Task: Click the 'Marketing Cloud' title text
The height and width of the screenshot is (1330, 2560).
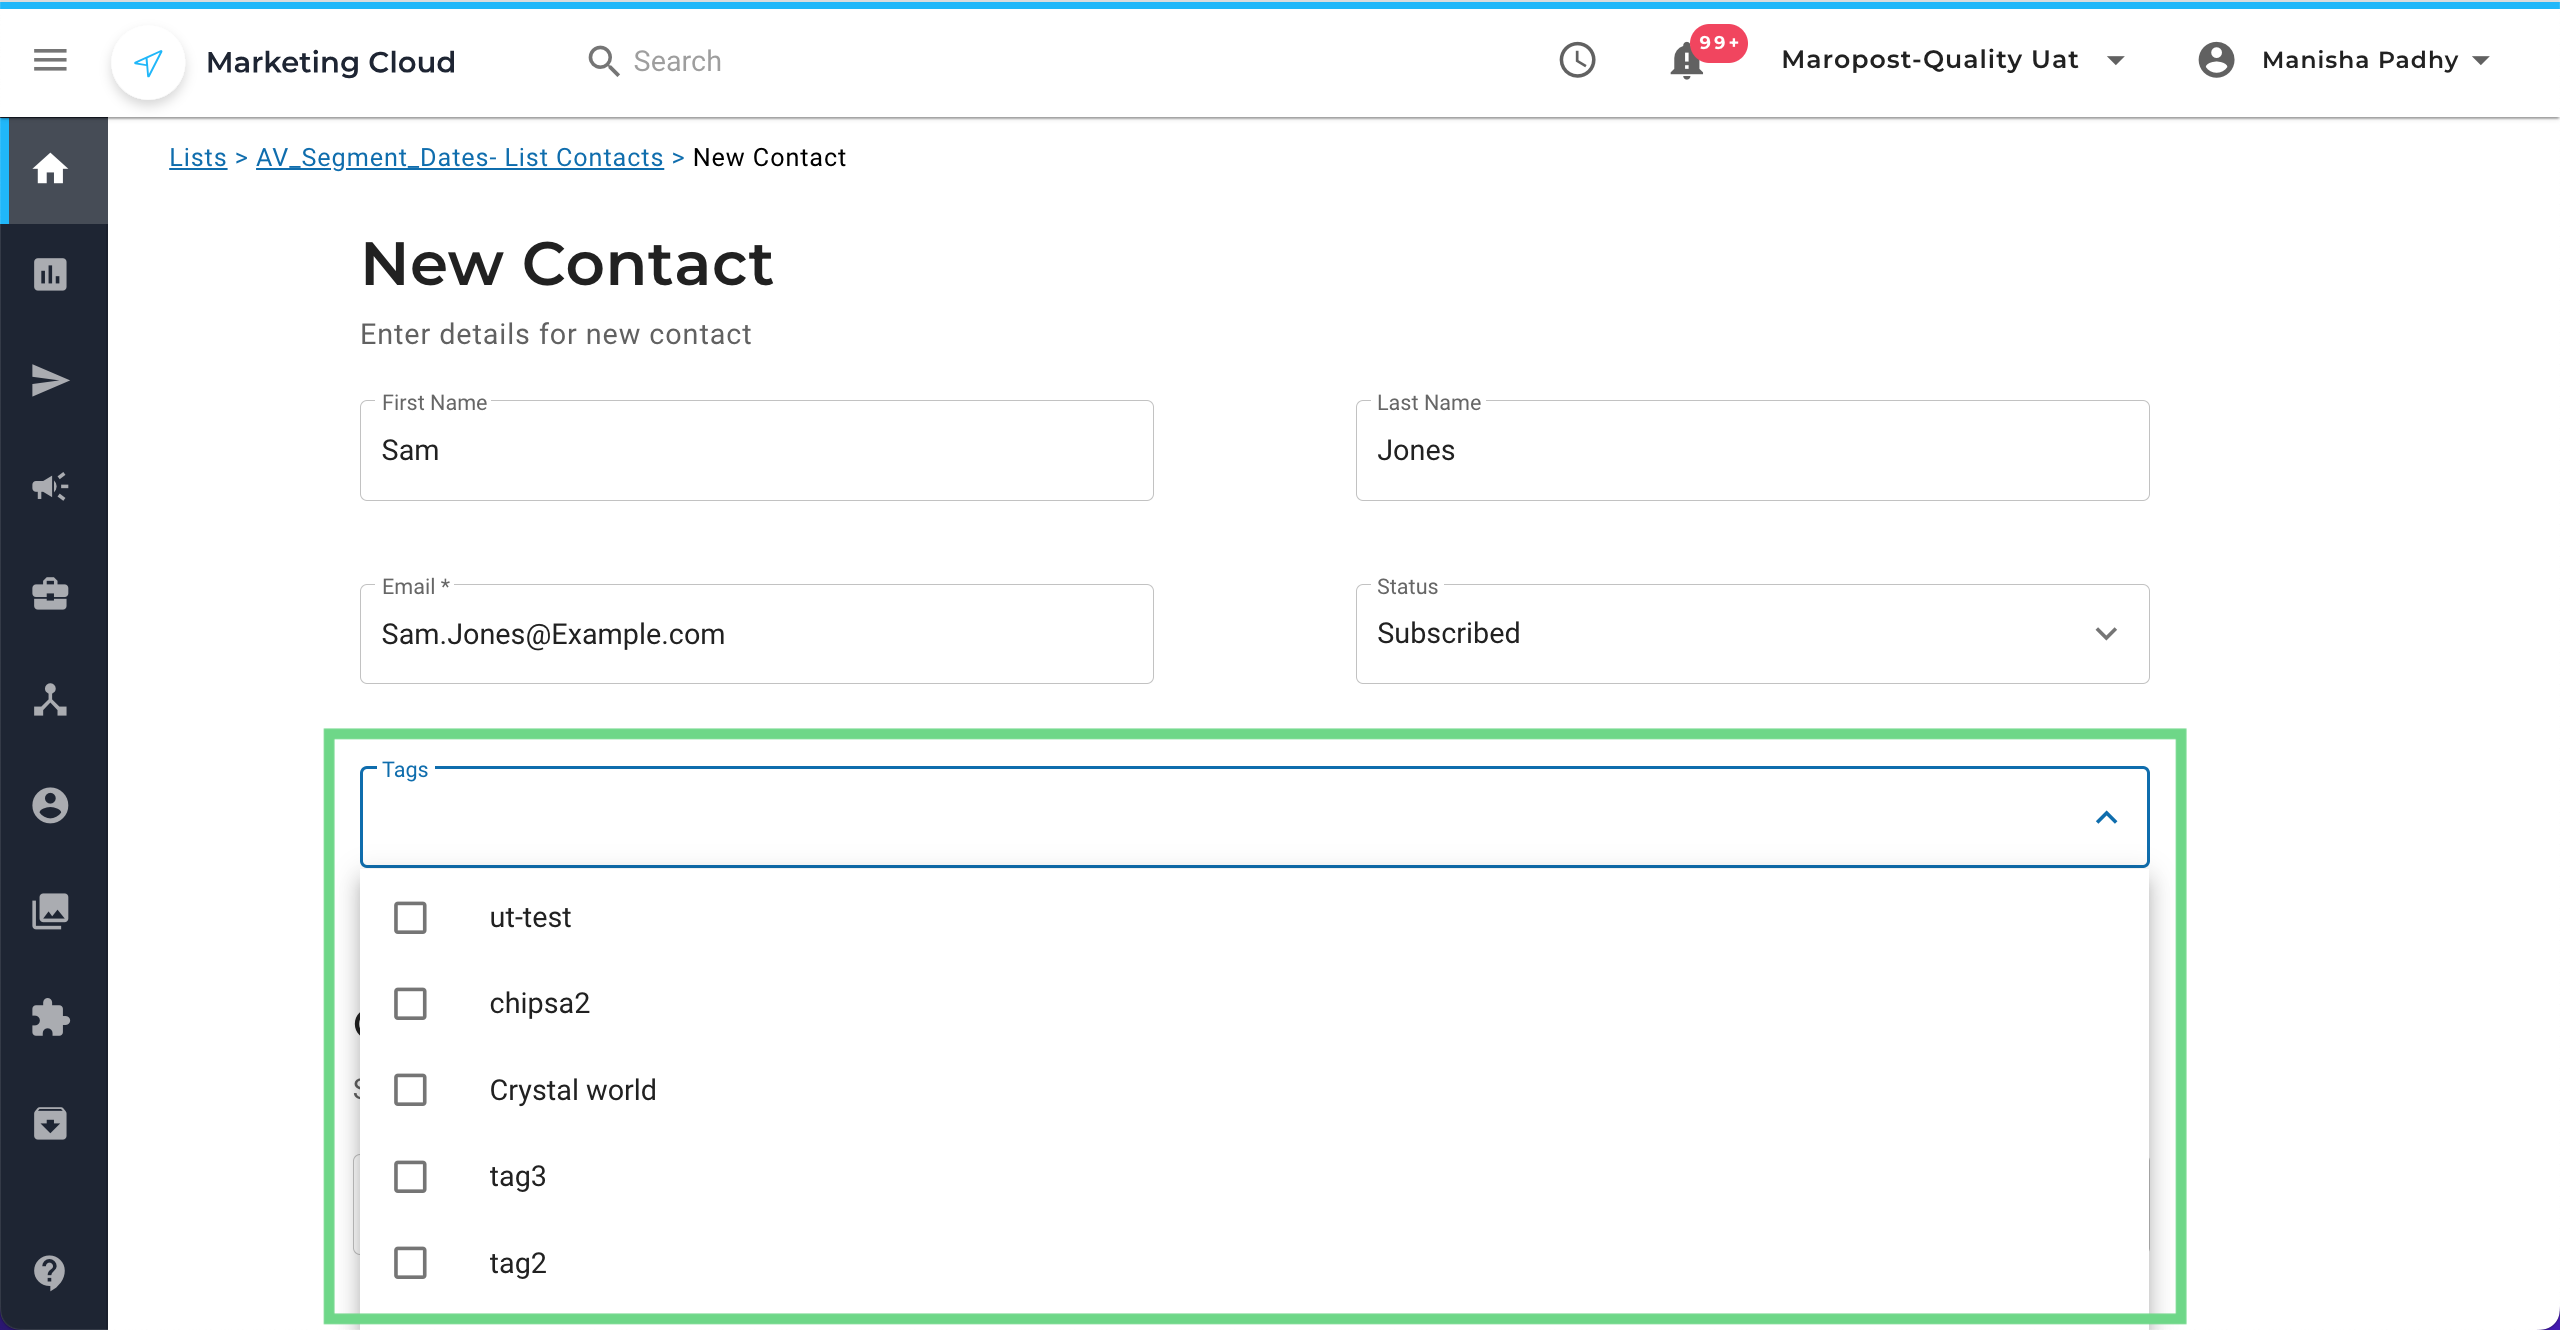Action: click(x=331, y=62)
